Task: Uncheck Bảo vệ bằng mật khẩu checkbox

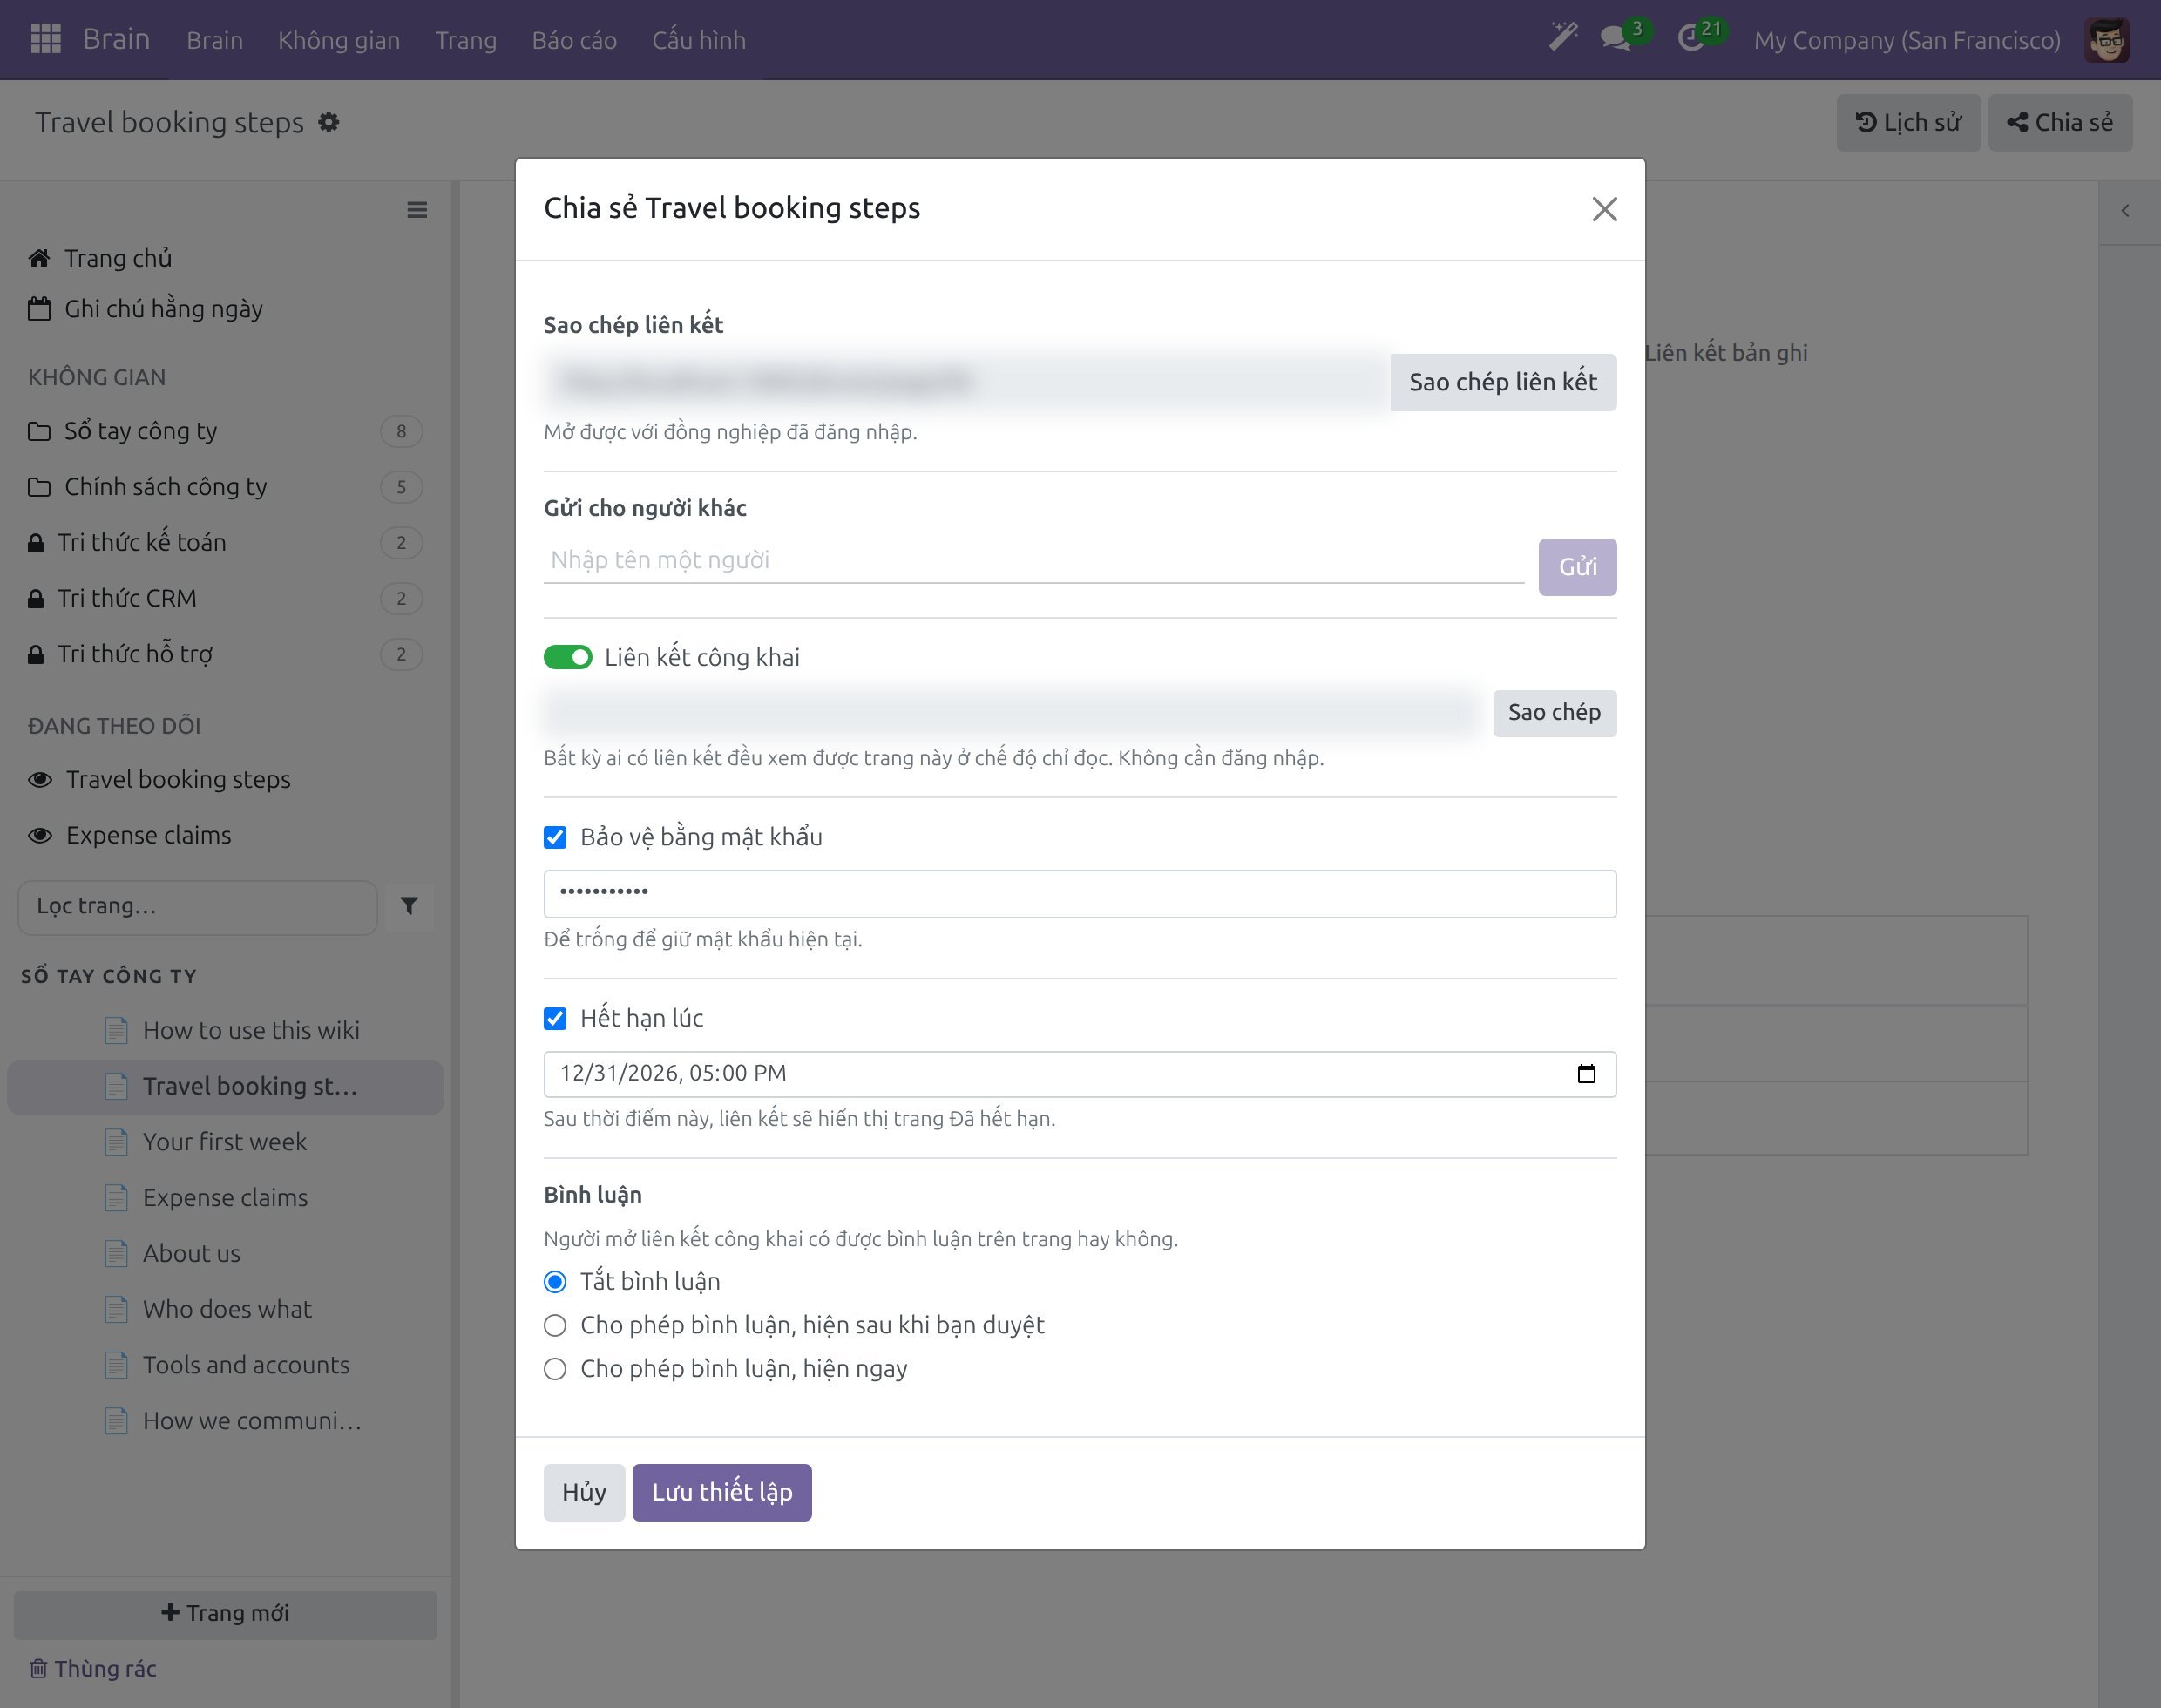Action: coord(555,837)
